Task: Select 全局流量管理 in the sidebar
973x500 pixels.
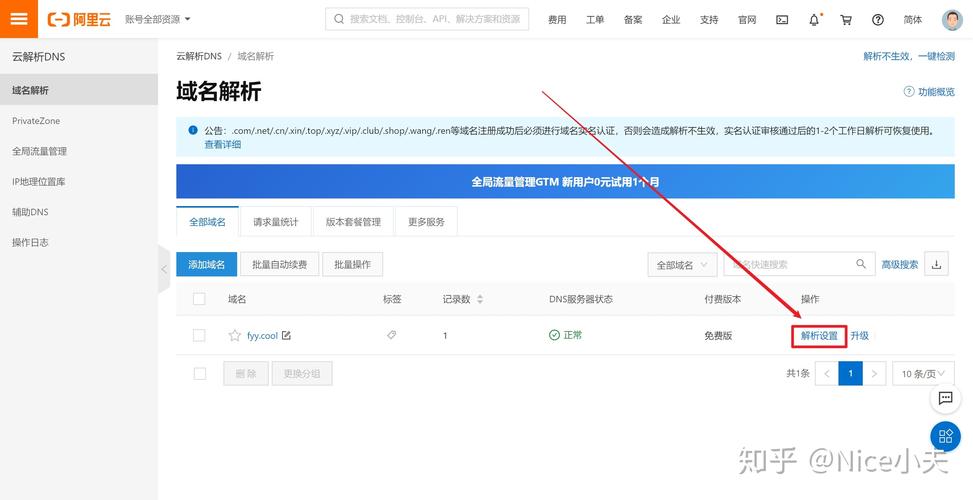Action: coord(79,151)
